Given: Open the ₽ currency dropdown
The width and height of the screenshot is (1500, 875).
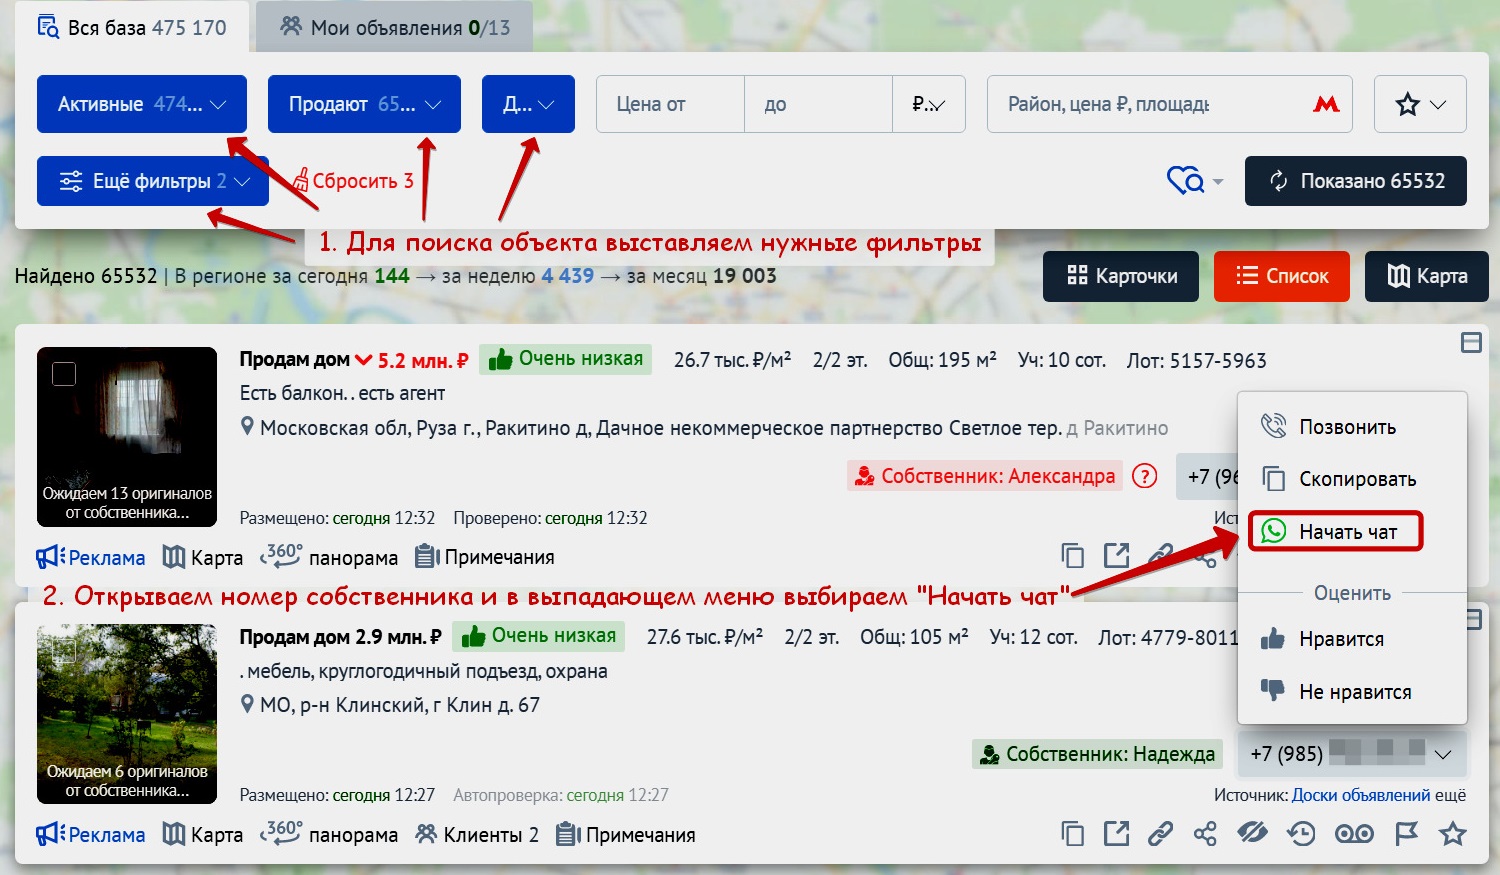Looking at the screenshot, I should point(929,104).
